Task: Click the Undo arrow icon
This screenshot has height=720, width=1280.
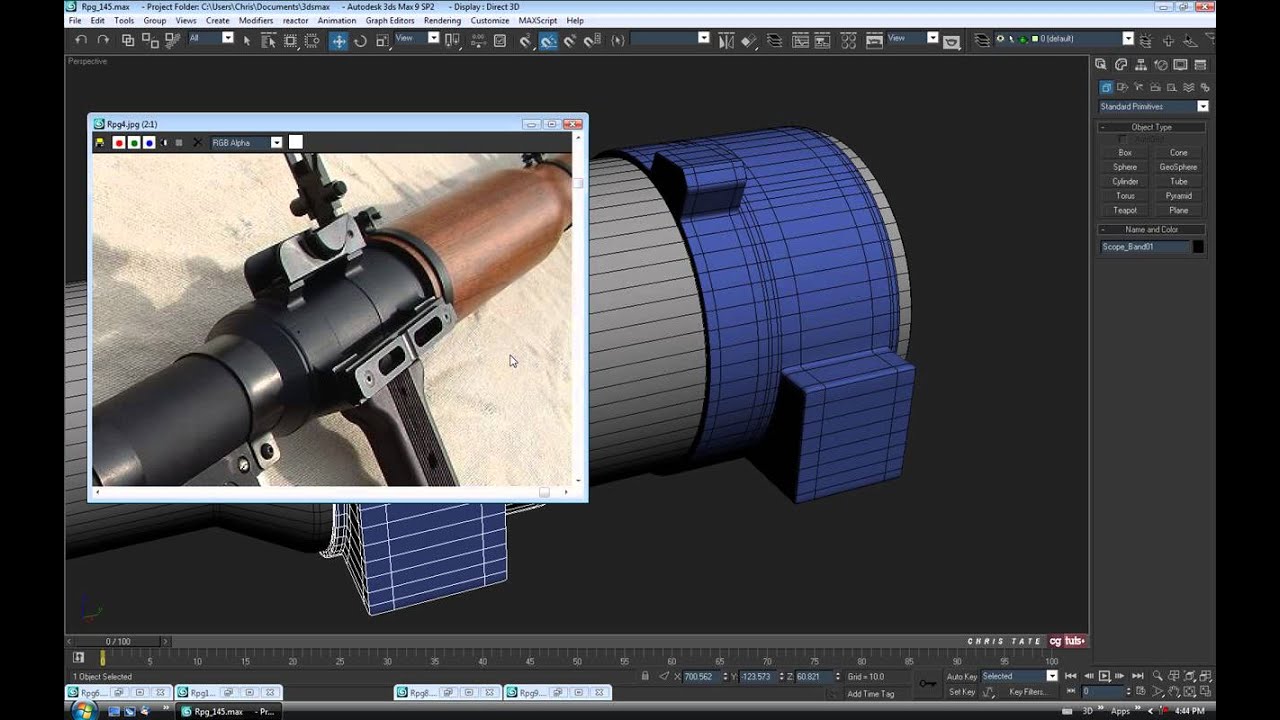Action: click(x=81, y=40)
